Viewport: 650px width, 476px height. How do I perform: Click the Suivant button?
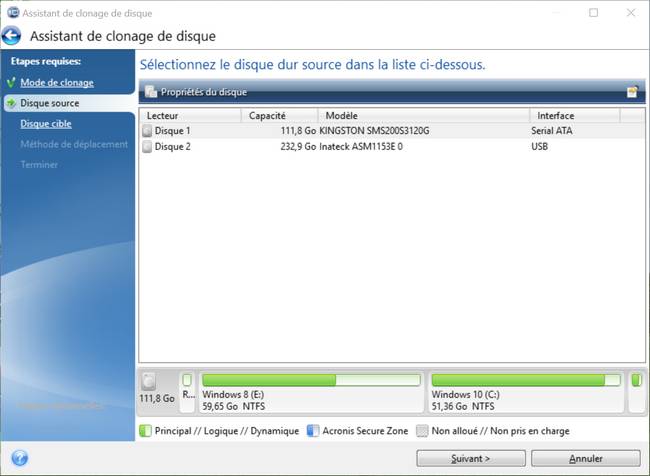[x=471, y=459]
